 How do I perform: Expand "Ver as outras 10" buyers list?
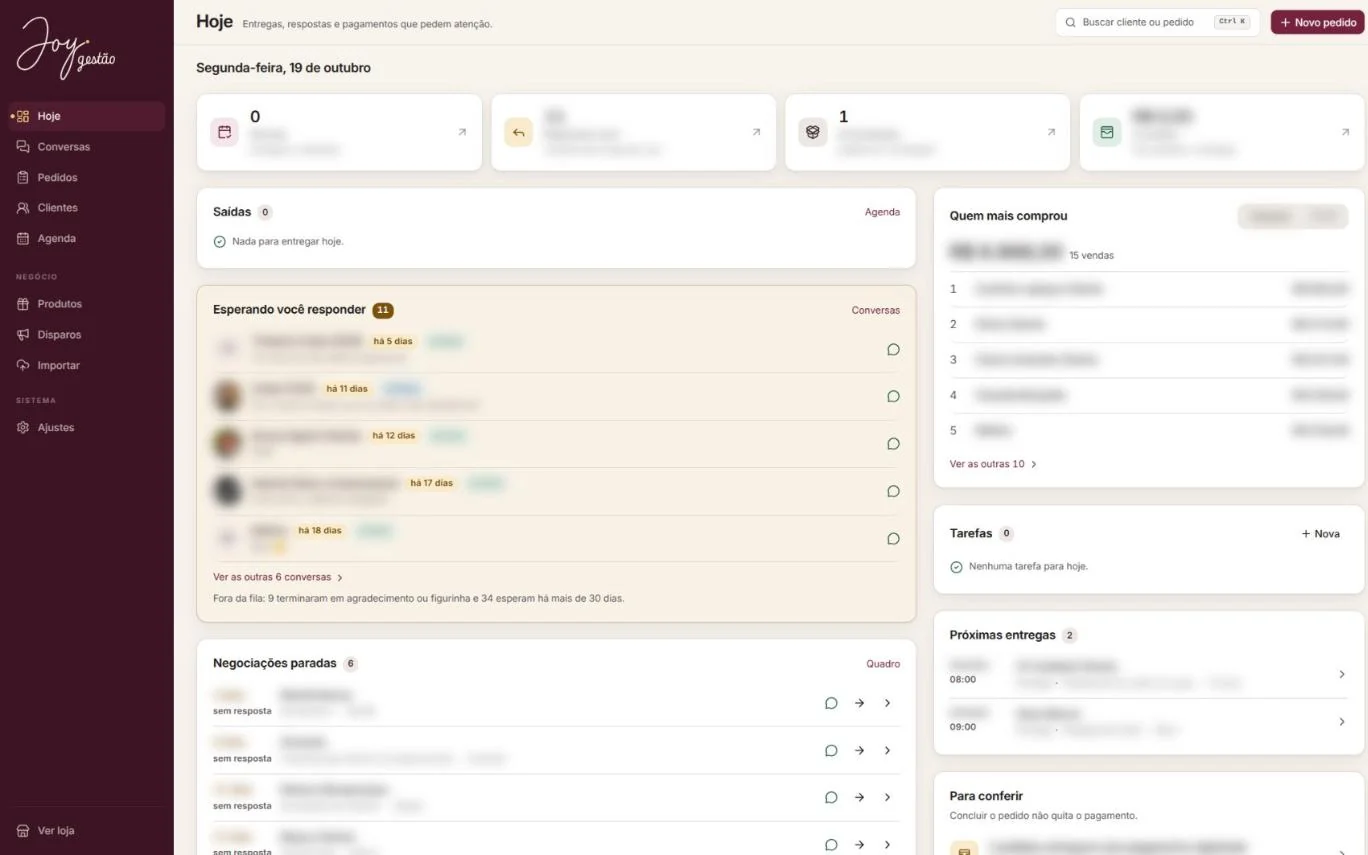[x=993, y=464]
